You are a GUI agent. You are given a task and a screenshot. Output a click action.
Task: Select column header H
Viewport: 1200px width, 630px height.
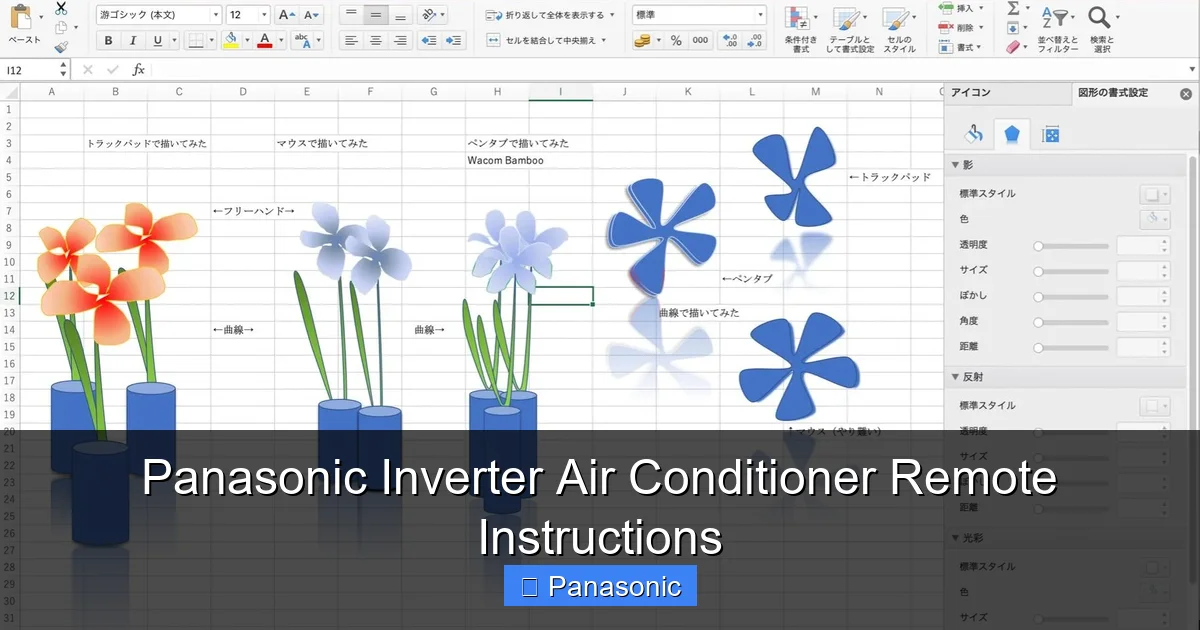click(x=497, y=92)
